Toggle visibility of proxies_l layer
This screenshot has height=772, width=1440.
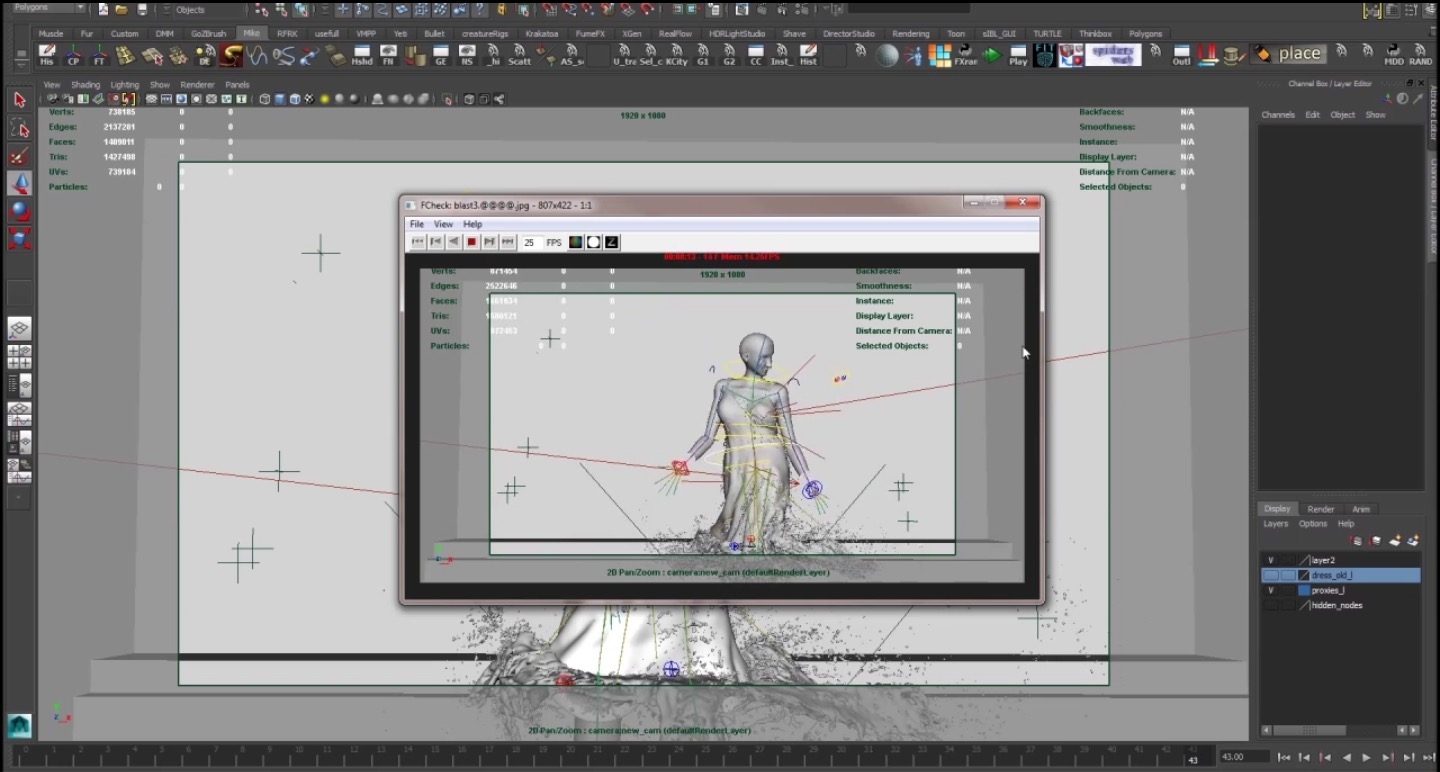click(1270, 591)
